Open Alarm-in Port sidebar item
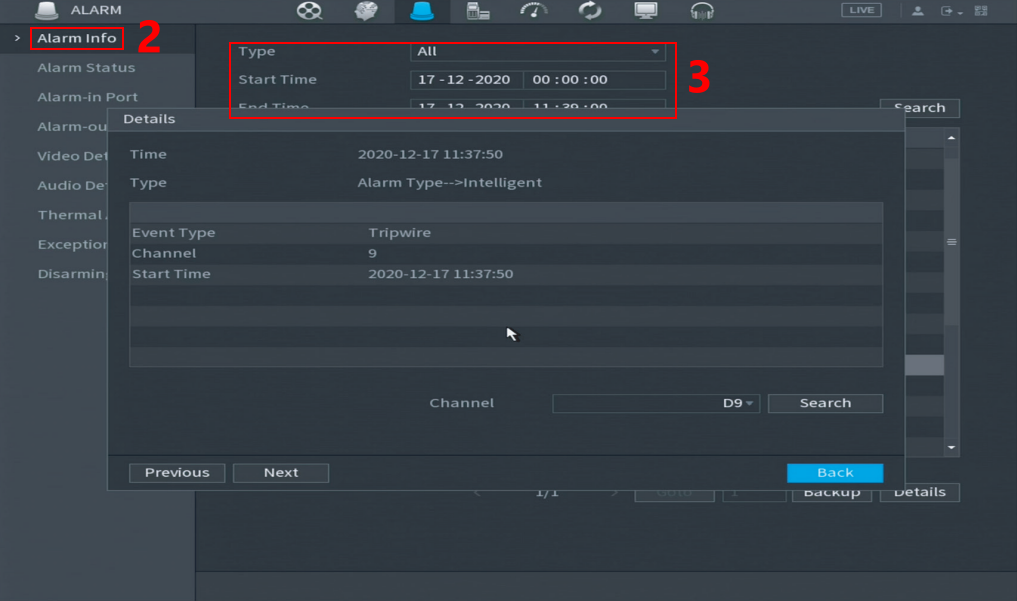Viewport: 1017px width, 601px height. (87, 97)
